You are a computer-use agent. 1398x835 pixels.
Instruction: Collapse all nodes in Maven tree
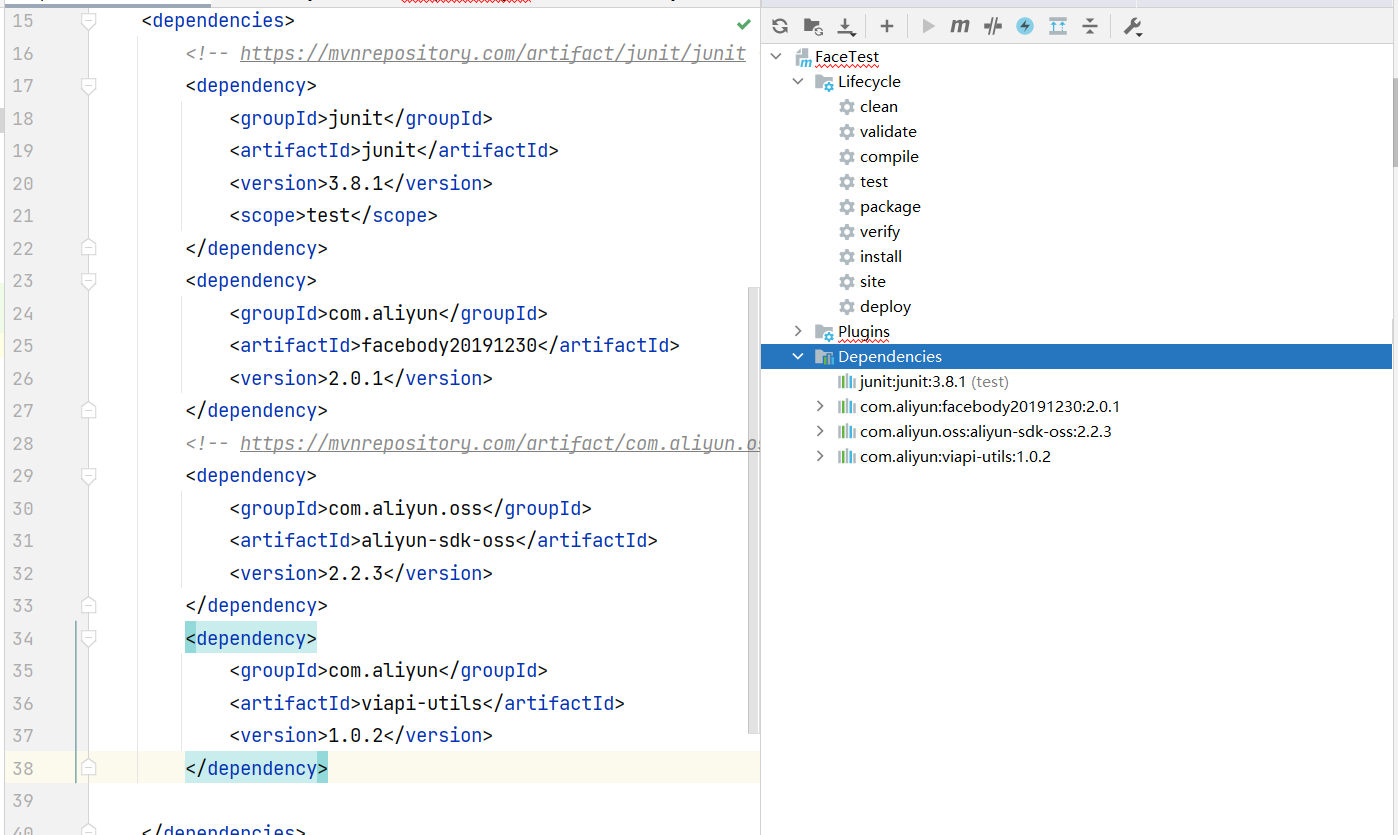1090,27
